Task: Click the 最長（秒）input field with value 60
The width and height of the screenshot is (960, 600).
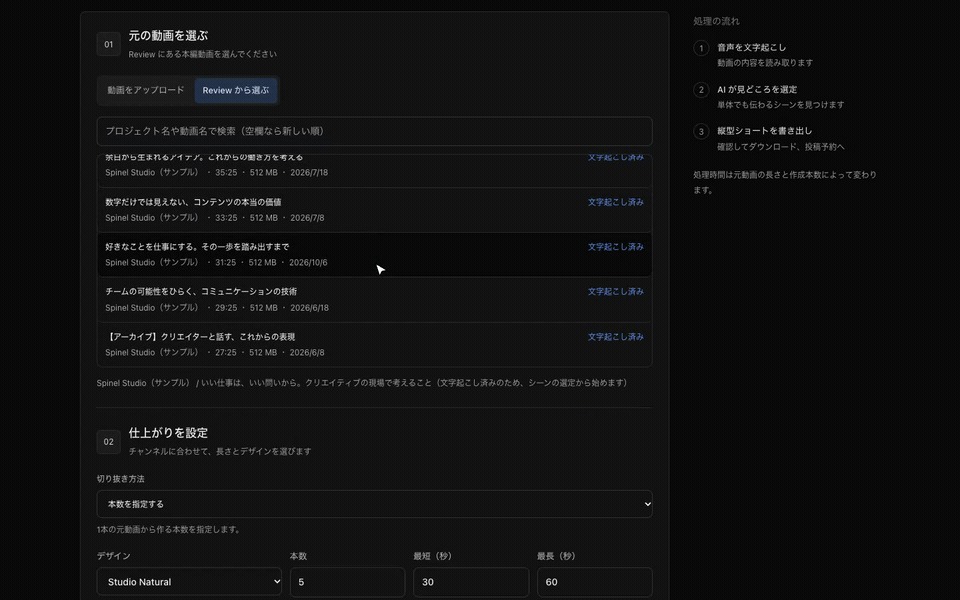Action: (x=594, y=582)
